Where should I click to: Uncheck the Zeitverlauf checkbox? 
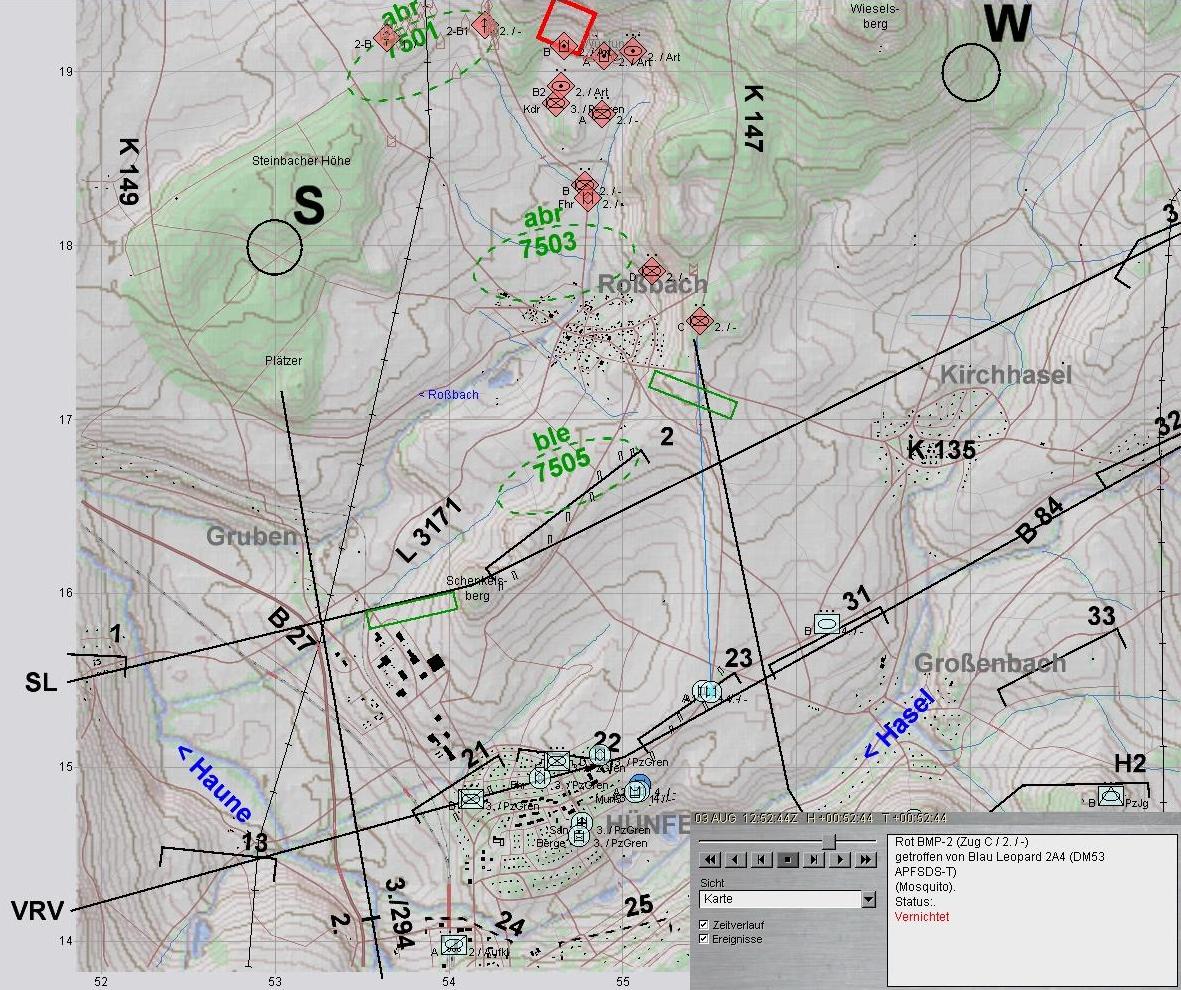[x=705, y=925]
